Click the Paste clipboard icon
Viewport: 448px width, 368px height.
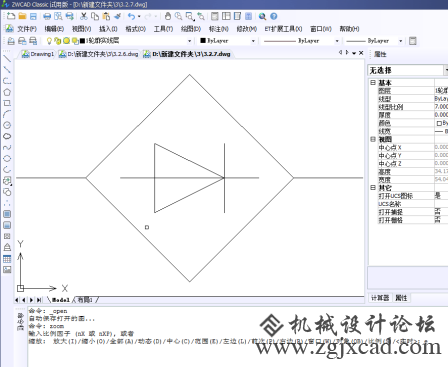click(106, 16)
